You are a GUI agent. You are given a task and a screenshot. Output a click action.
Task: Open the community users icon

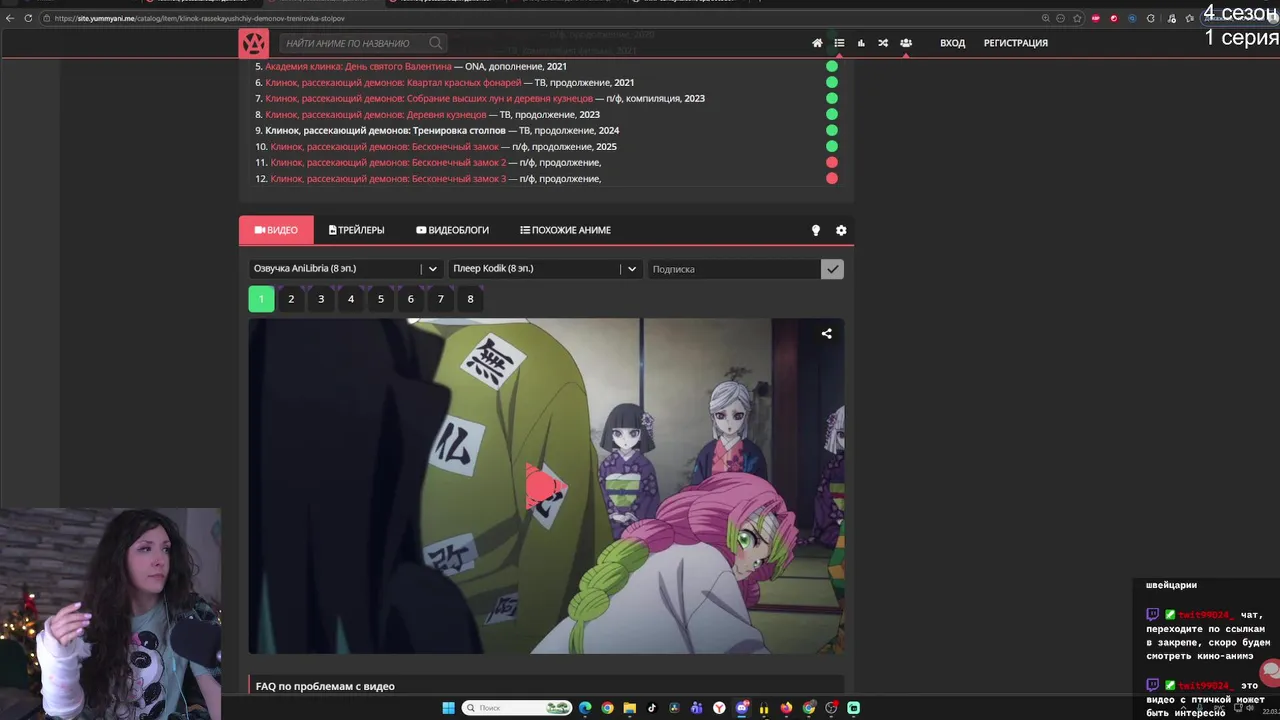coord(905,43)
